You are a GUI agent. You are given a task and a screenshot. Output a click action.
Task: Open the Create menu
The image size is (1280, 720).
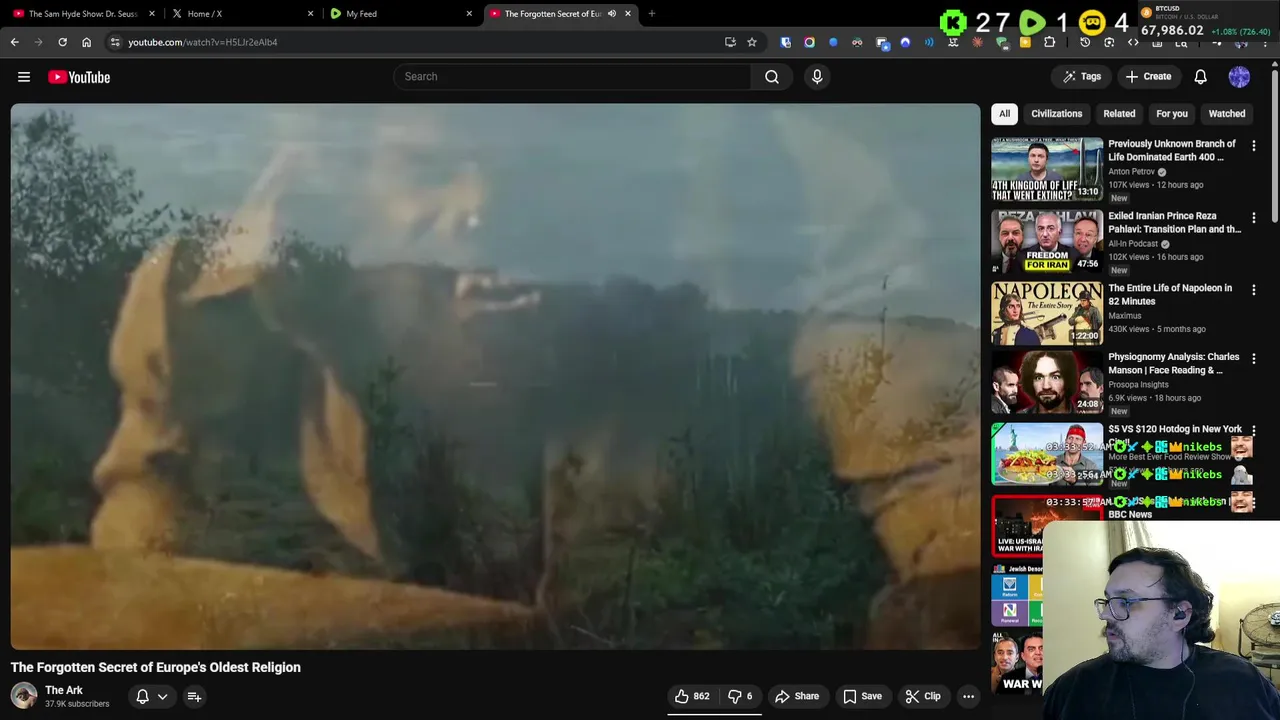(1148, 77)
